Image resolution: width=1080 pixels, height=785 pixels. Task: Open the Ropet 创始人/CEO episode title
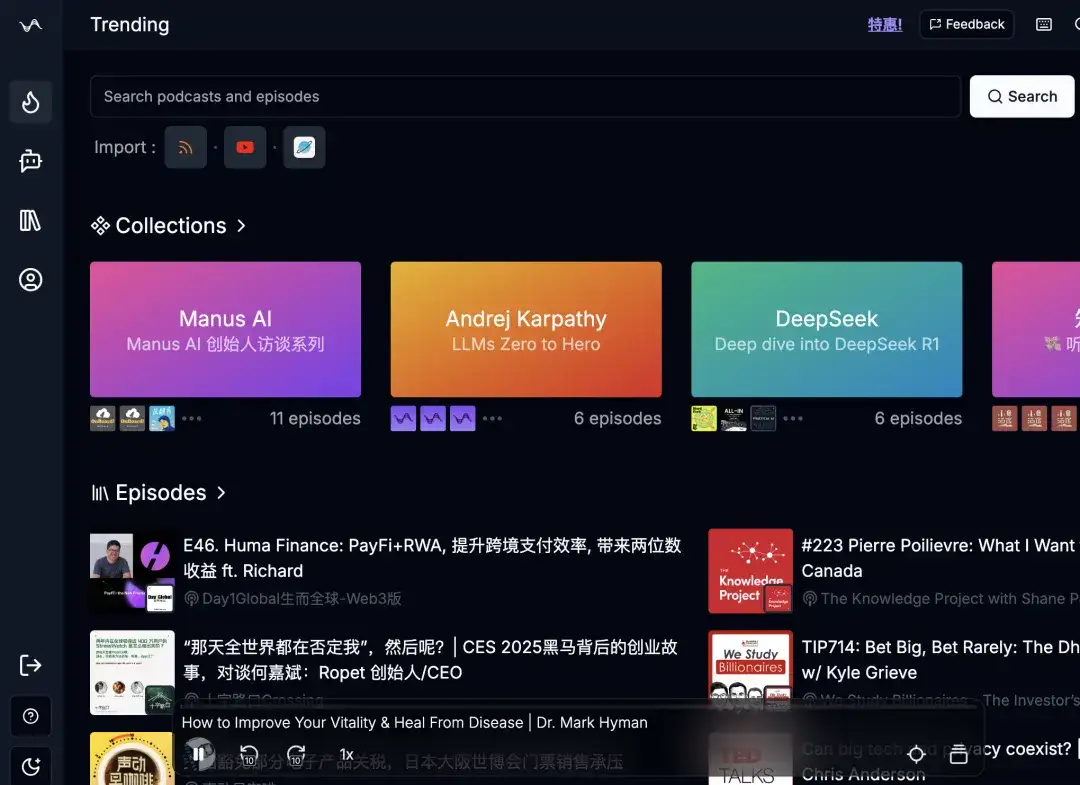click(430, 660)
